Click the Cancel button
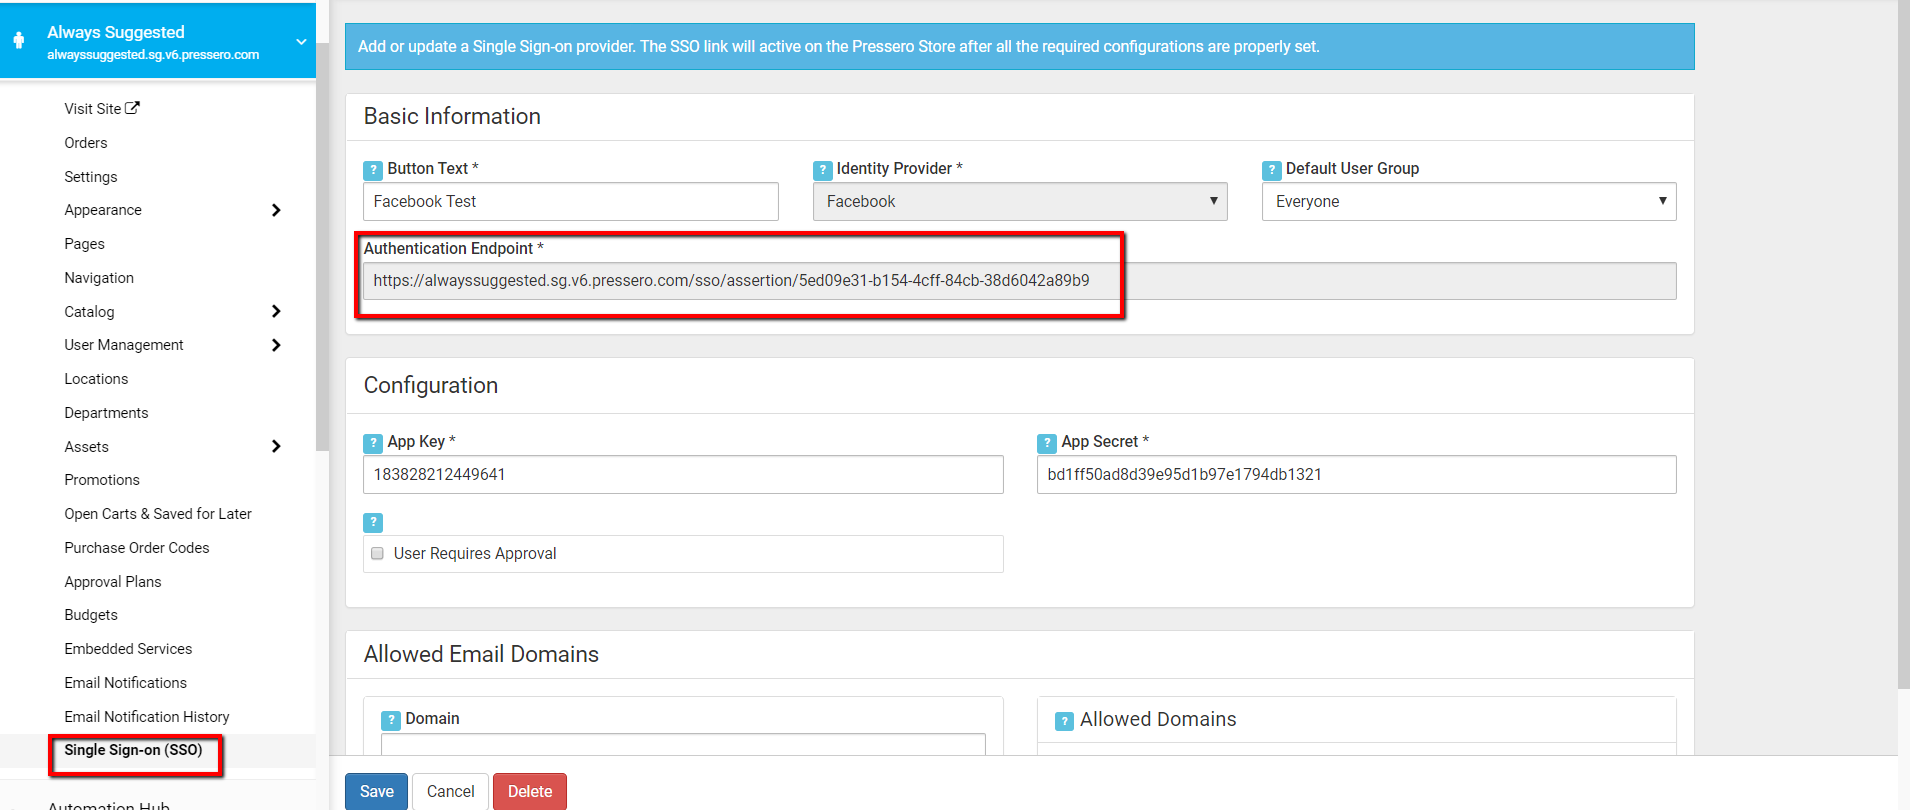The height and width of the screenshot is (810, 1910). tap(450, 791)
